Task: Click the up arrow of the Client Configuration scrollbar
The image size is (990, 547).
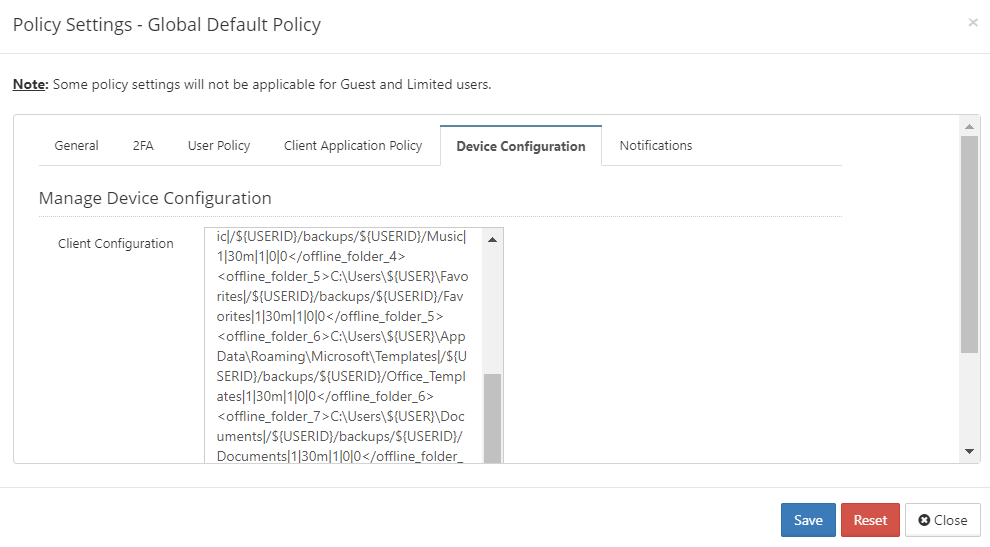Action: point(492,239)
